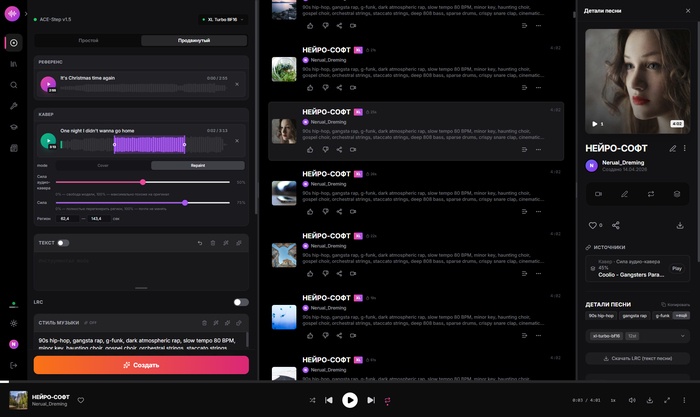Viewport: 700px width, 417px height.
Task: Play the One night I didn't wanna go home cover
Action: (48, 141)
